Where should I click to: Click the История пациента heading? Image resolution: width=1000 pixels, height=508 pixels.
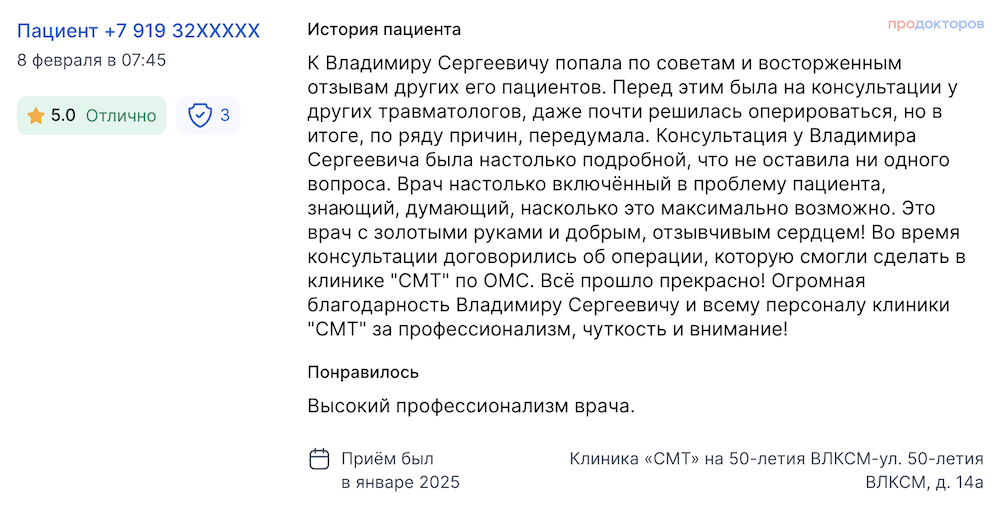[384, 29]
